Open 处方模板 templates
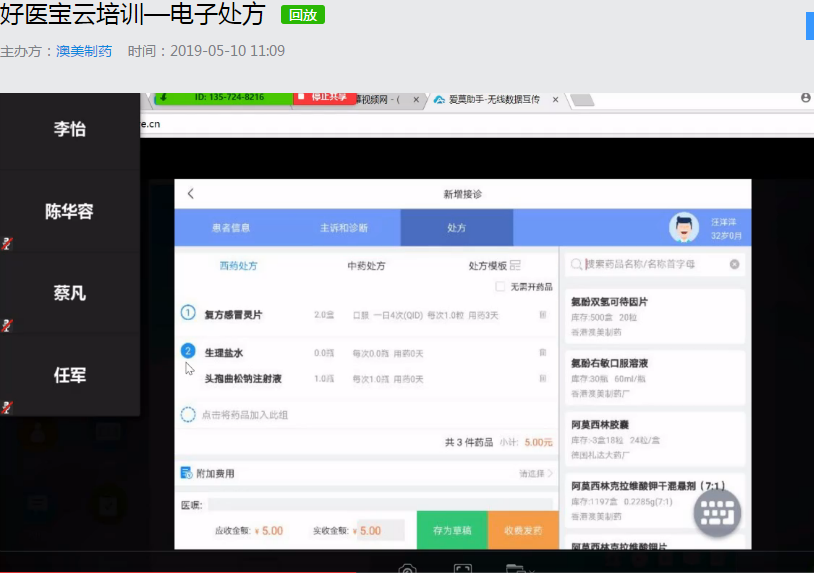 pyautogui.click(x=487, y=266)
